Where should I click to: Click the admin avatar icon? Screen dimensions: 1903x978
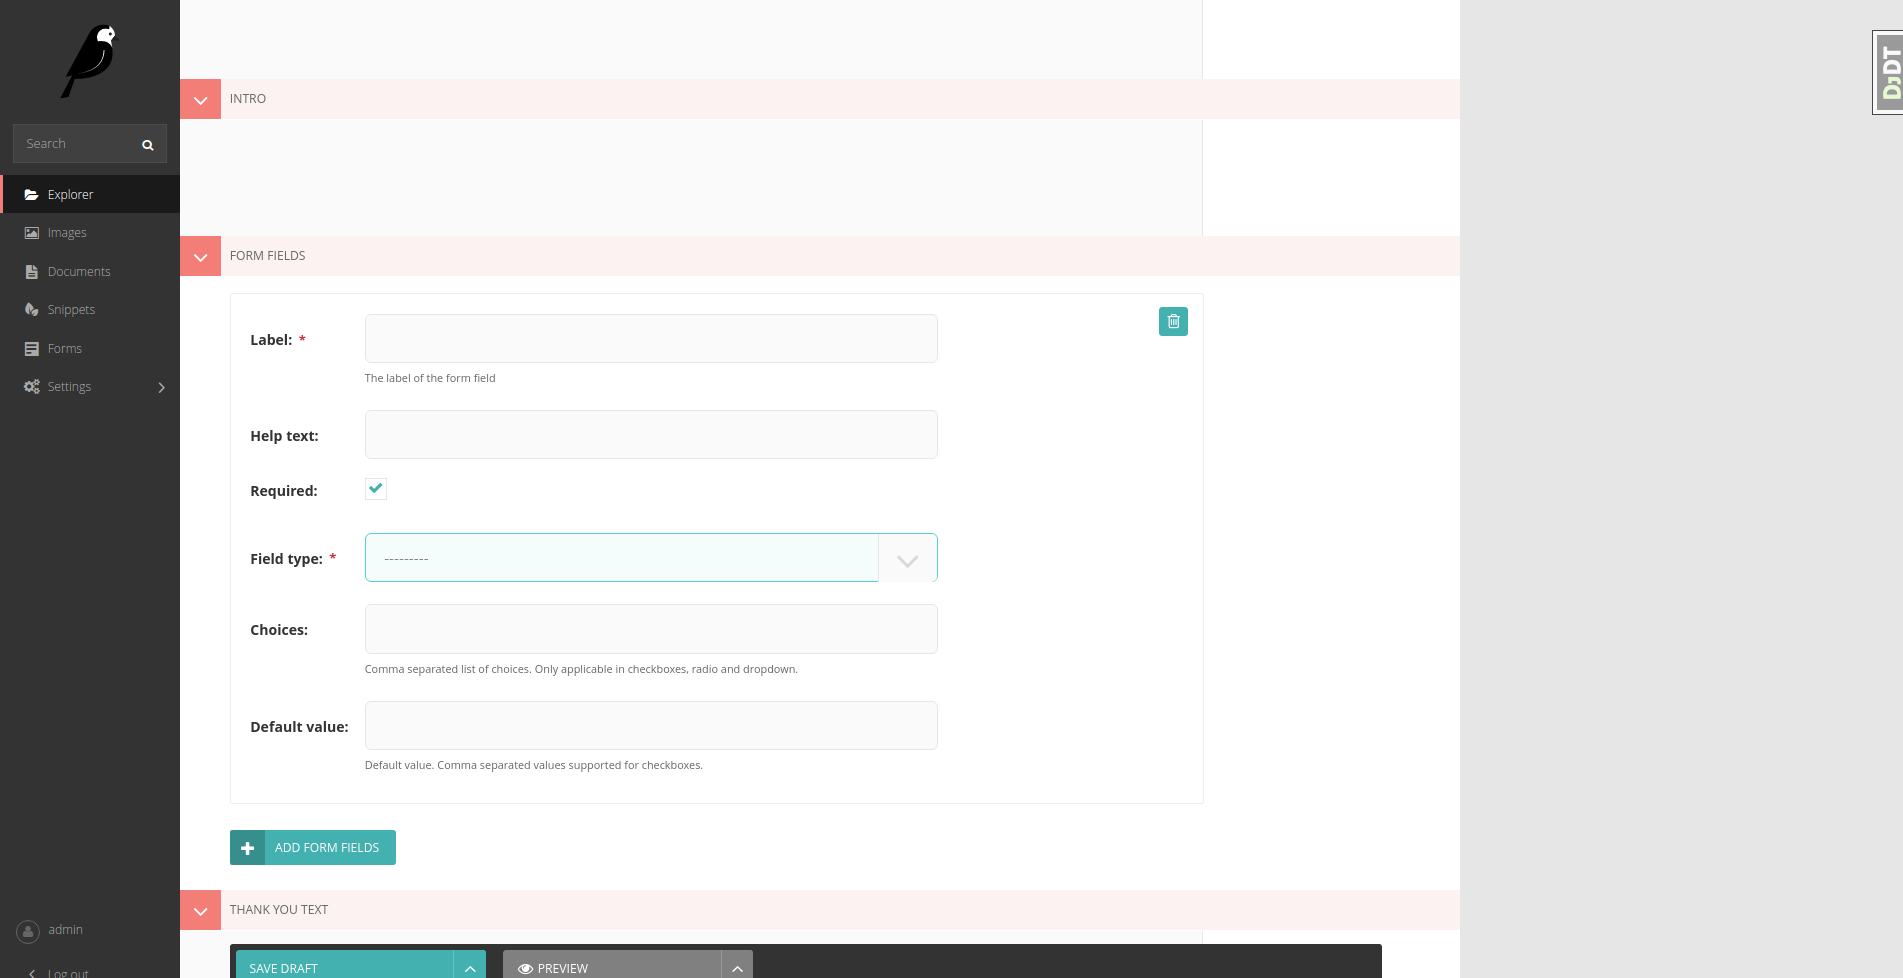tap(28, 931)
